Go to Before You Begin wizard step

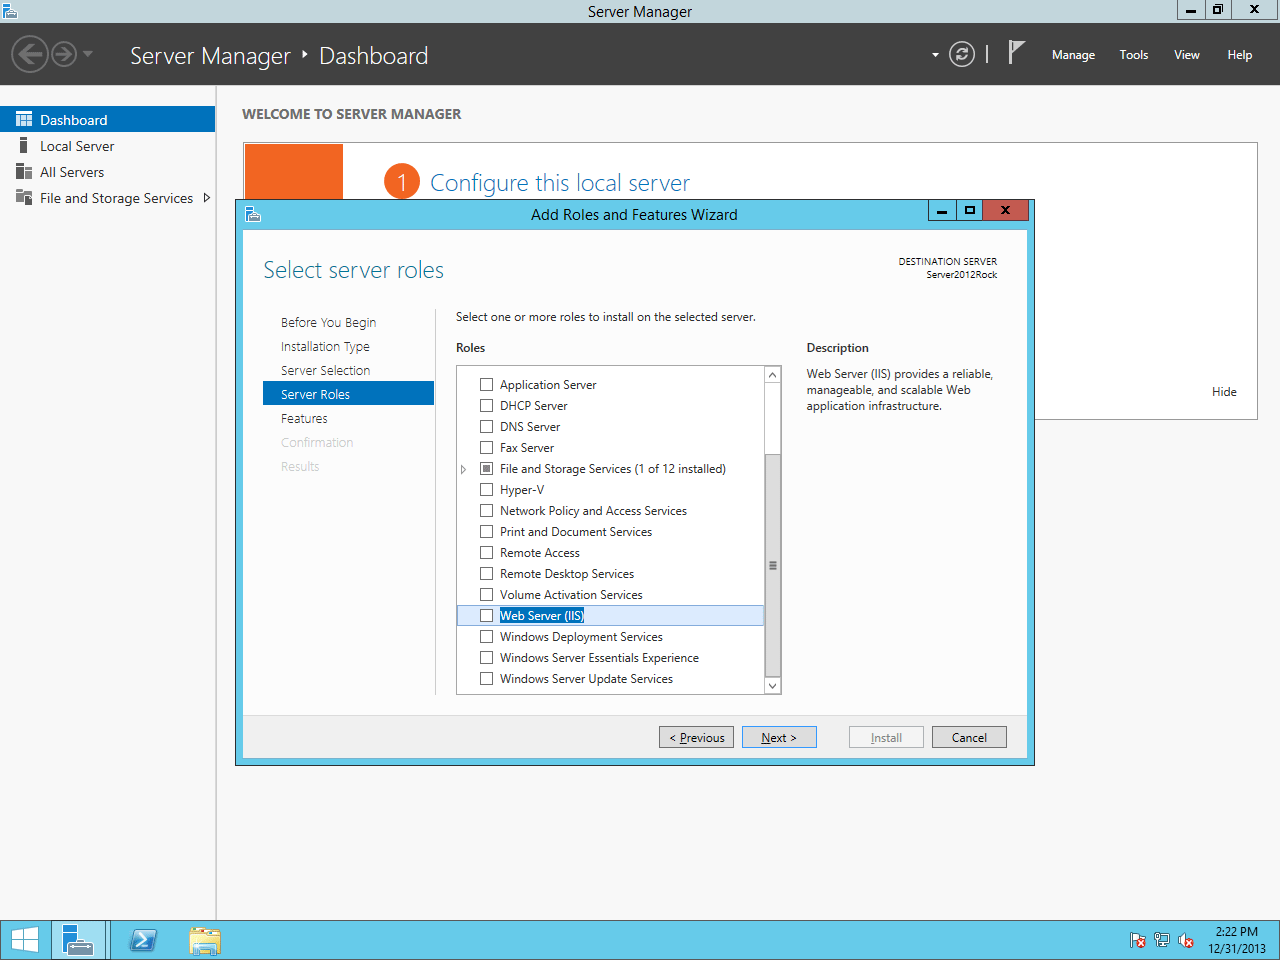tap(328, 322)
